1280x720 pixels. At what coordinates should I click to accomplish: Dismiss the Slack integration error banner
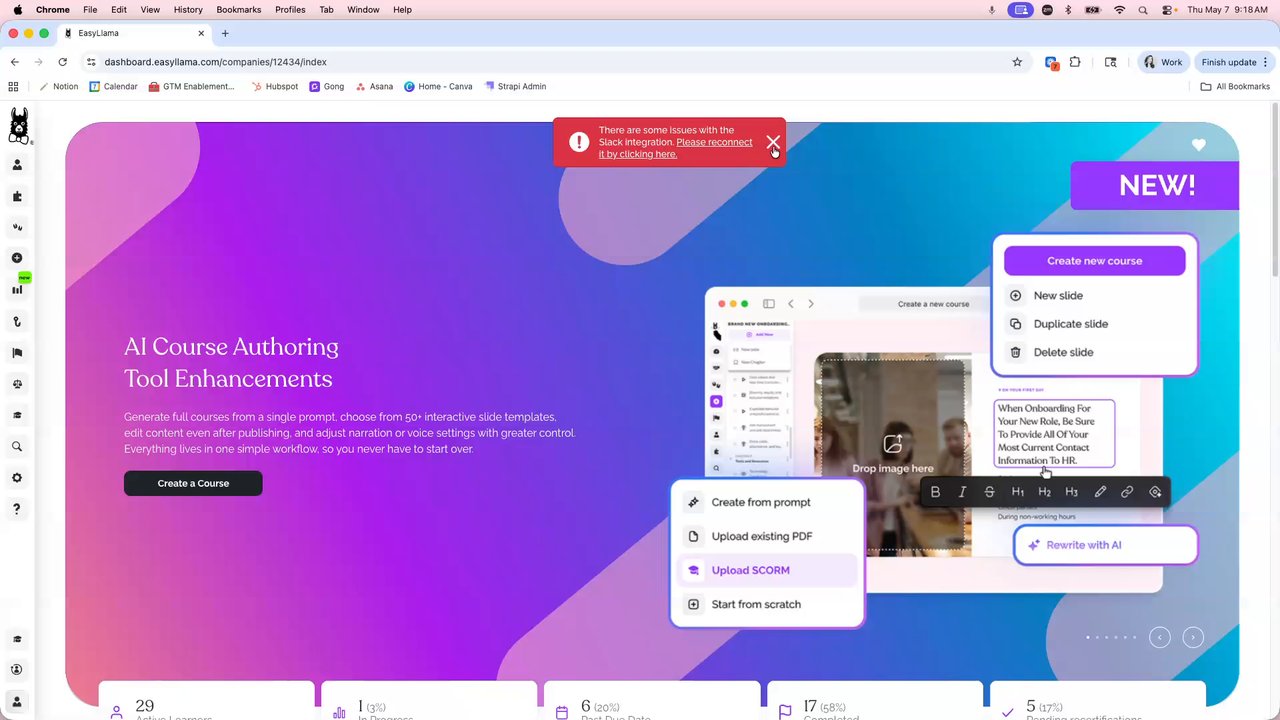(772, 142)
